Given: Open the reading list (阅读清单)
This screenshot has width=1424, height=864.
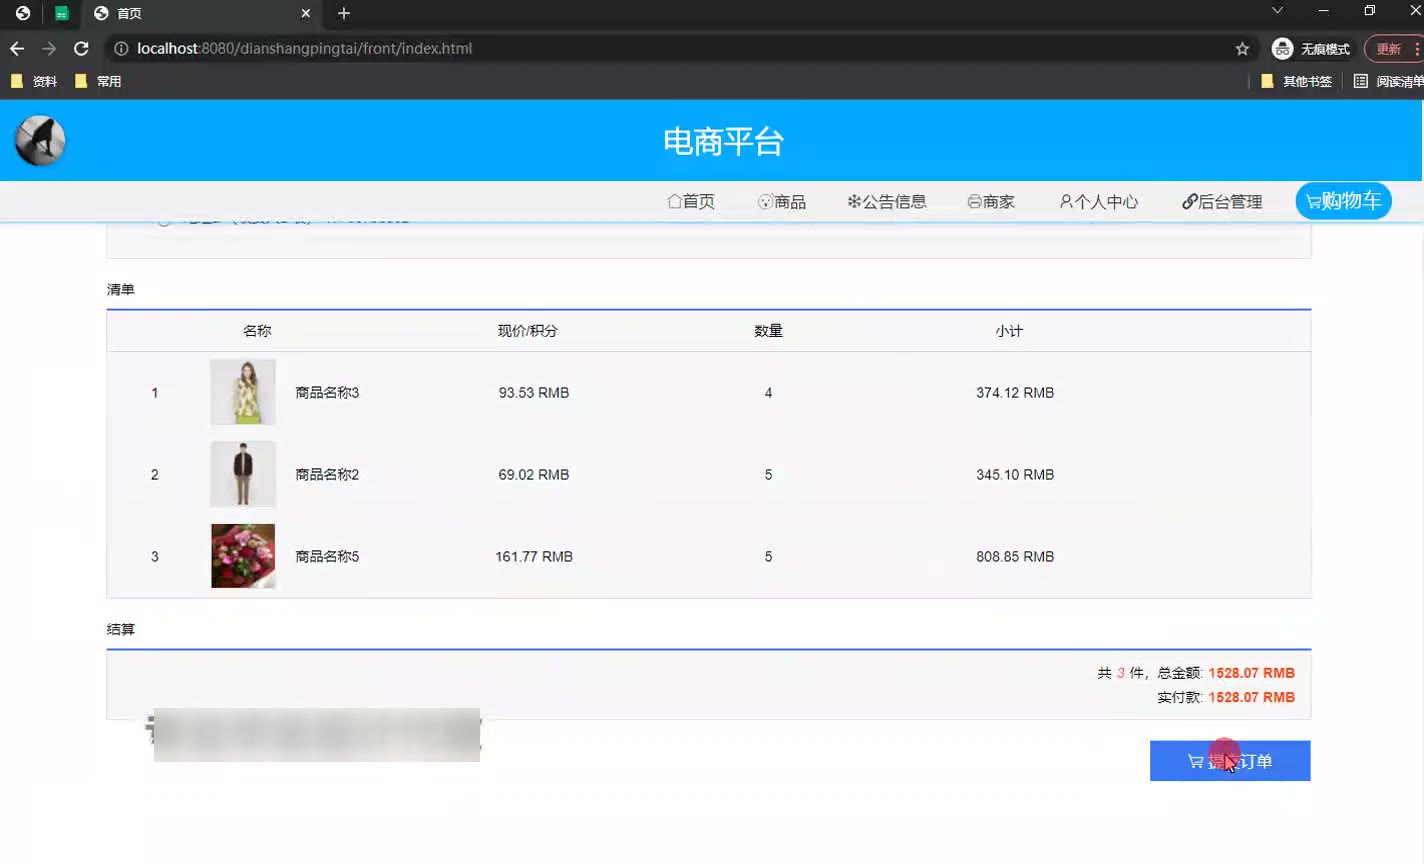Looking at the screenshot, I should 1388,81.
